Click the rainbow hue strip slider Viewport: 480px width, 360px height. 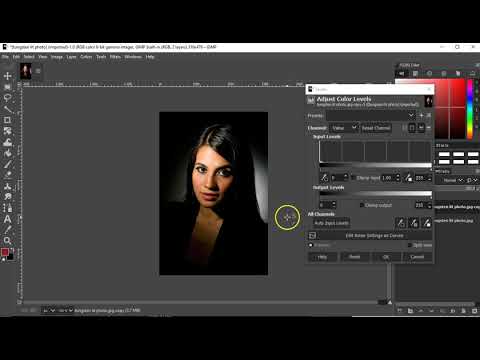pos(470,109)
